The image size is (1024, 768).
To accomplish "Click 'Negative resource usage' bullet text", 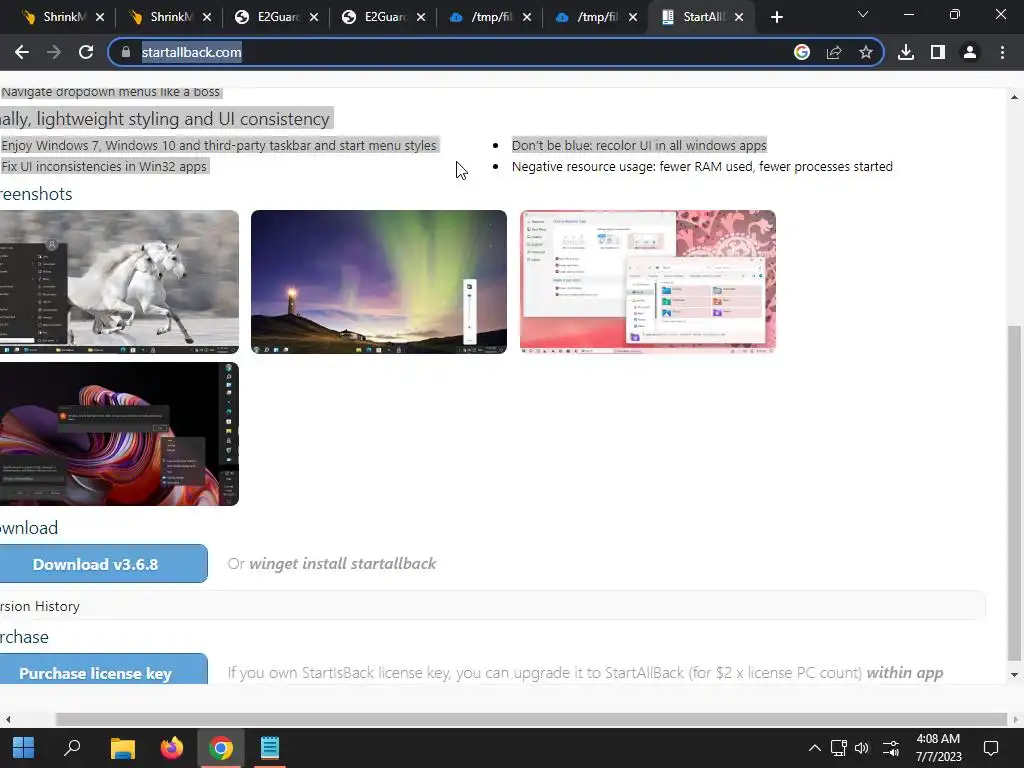I will pos(702,167).
